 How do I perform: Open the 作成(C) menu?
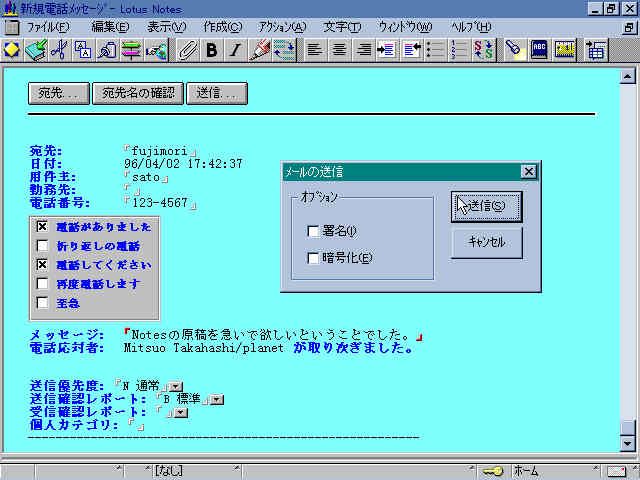pyautogui.click(x=223, y=27)
